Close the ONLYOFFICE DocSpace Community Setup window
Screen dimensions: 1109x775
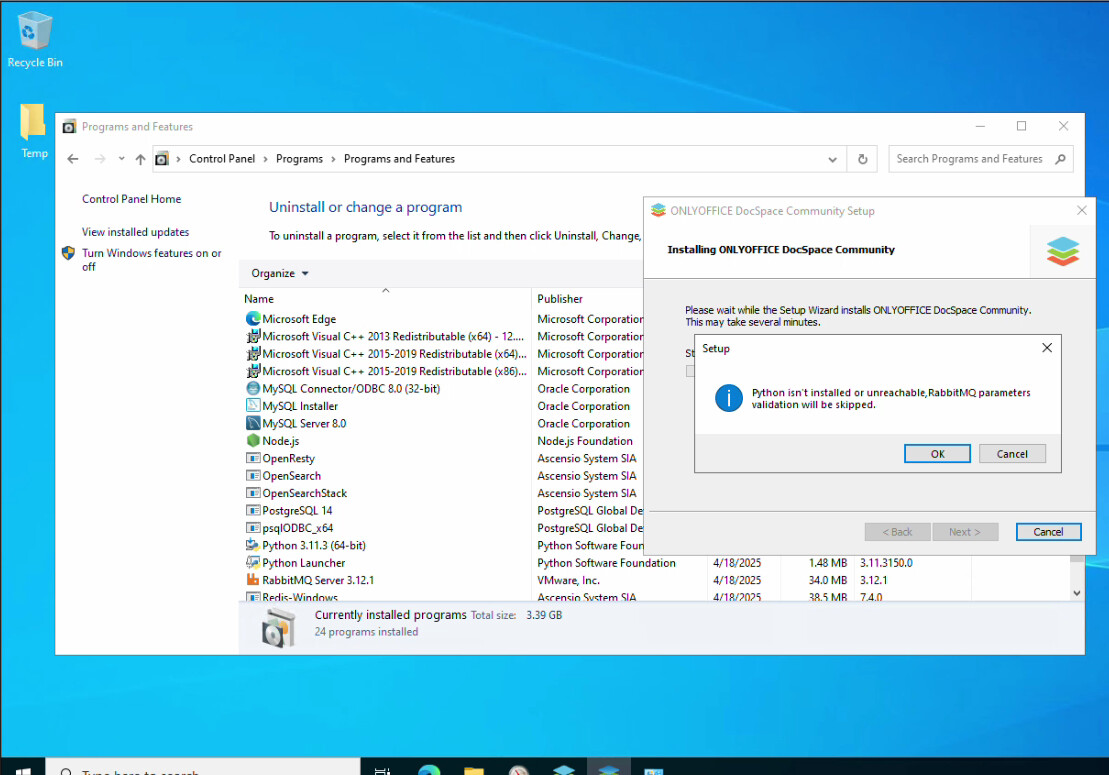click(1081, 211)
